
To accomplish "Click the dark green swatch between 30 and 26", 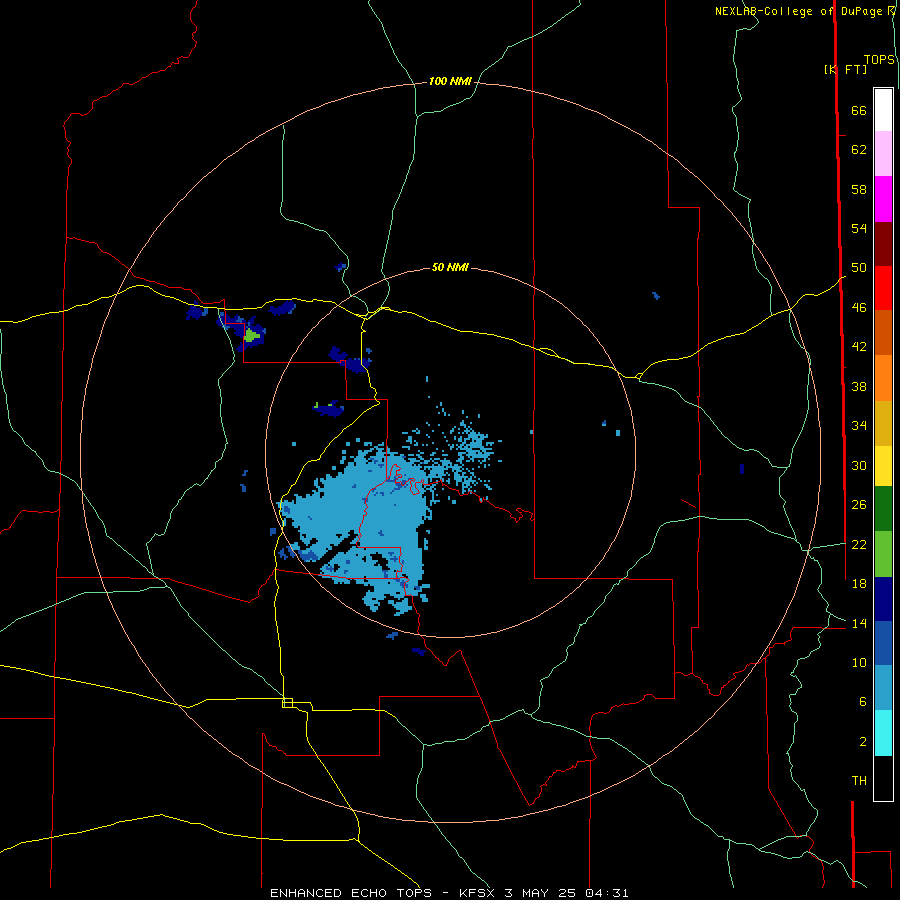I will pyautogui.click(x=883, y=509).
